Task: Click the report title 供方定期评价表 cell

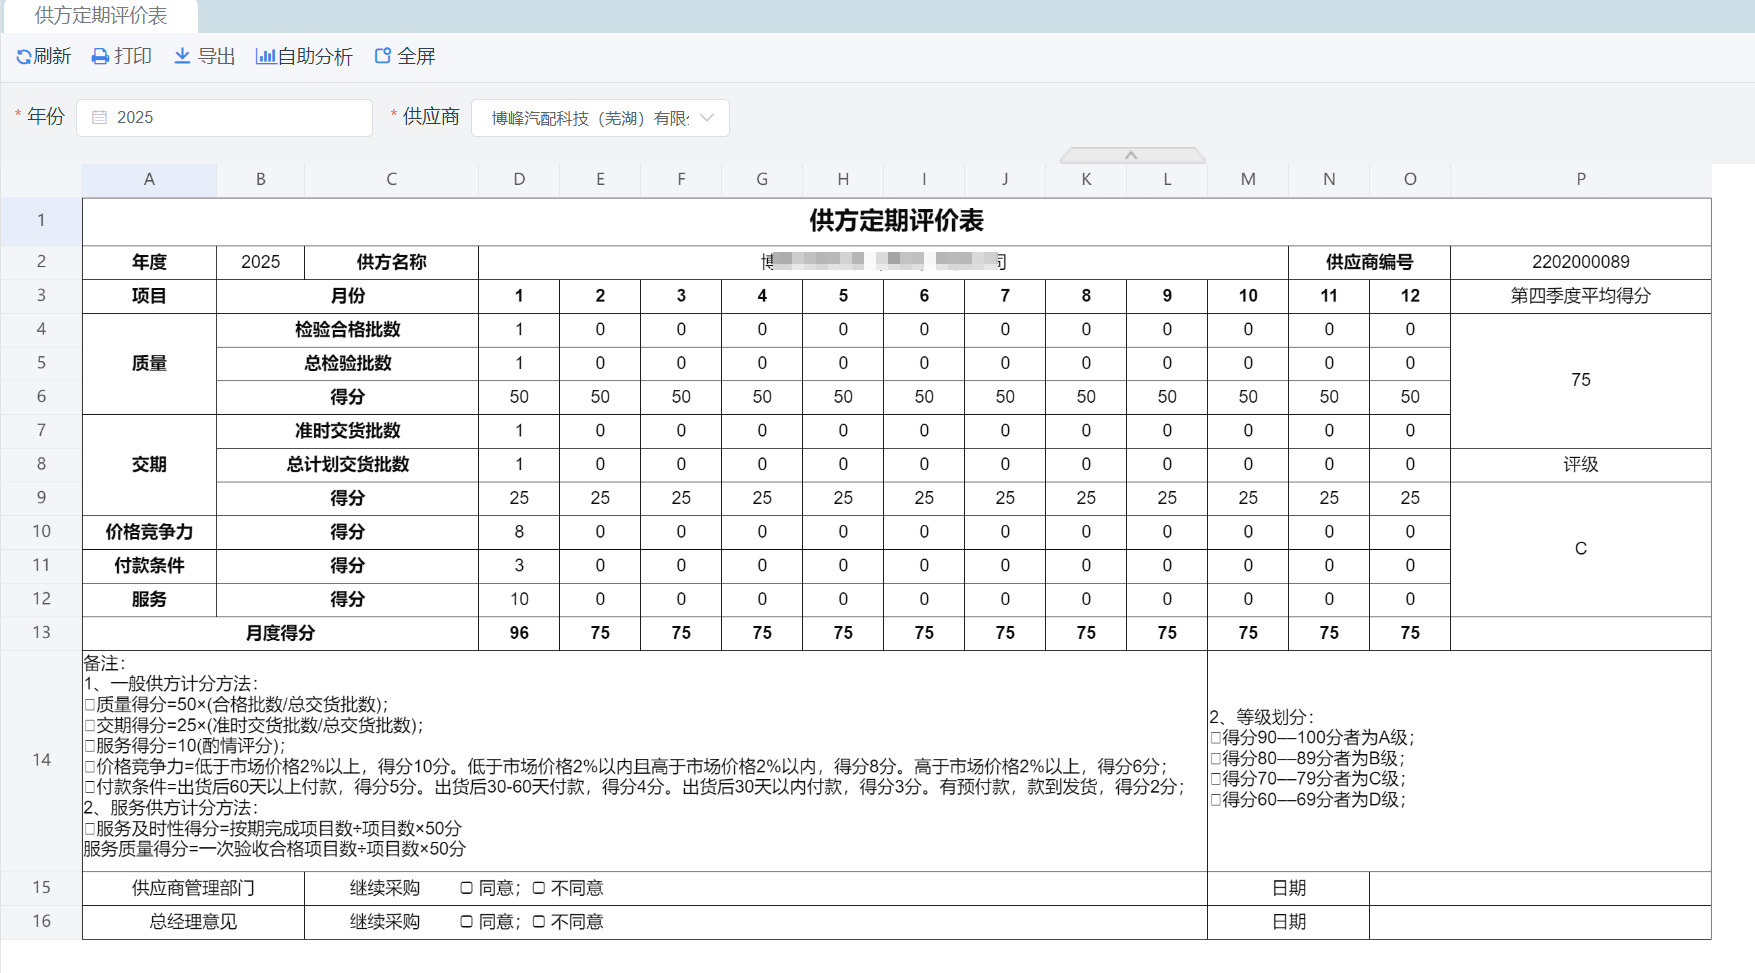Action: click(897, 221)
